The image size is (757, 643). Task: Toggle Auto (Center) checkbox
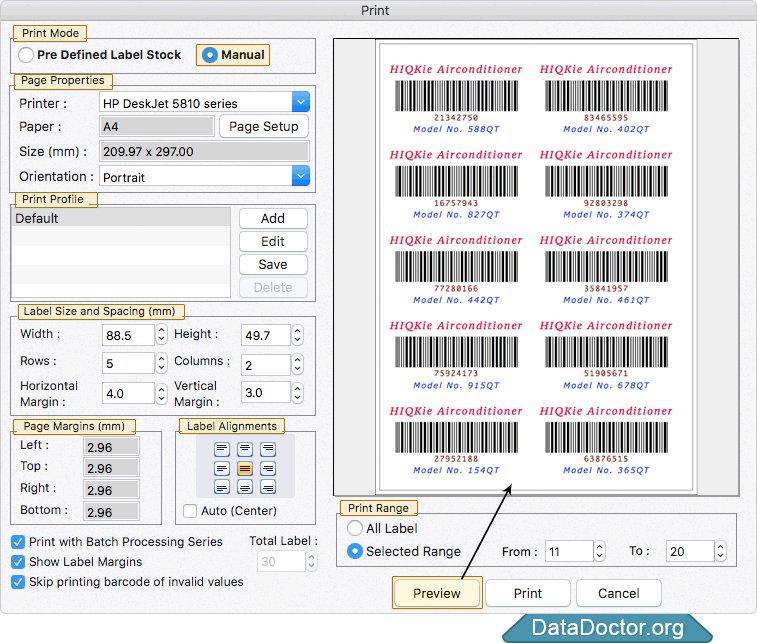190,511
